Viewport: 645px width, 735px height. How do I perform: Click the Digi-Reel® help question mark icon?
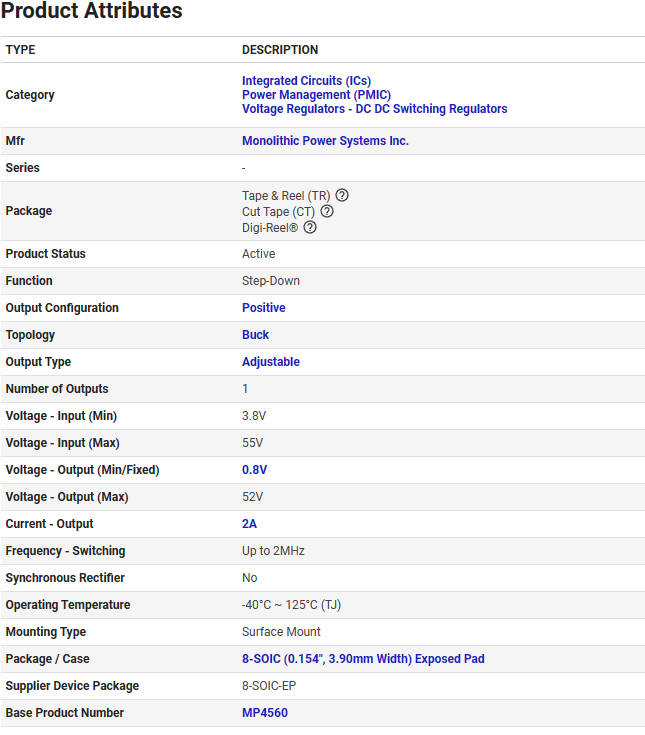point(310,227)
